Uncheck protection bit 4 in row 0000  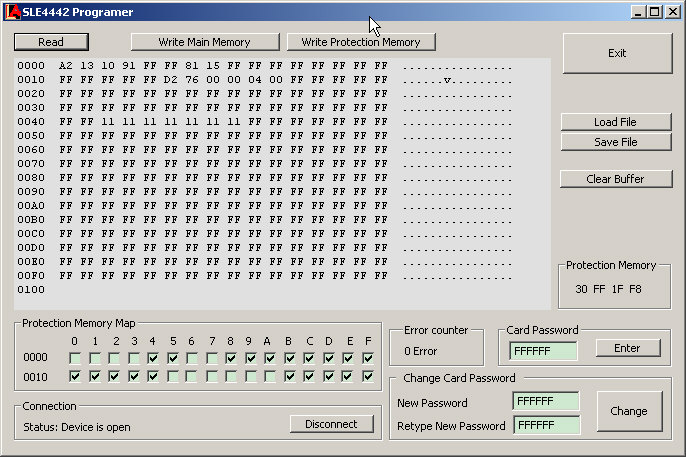(153, 359)
